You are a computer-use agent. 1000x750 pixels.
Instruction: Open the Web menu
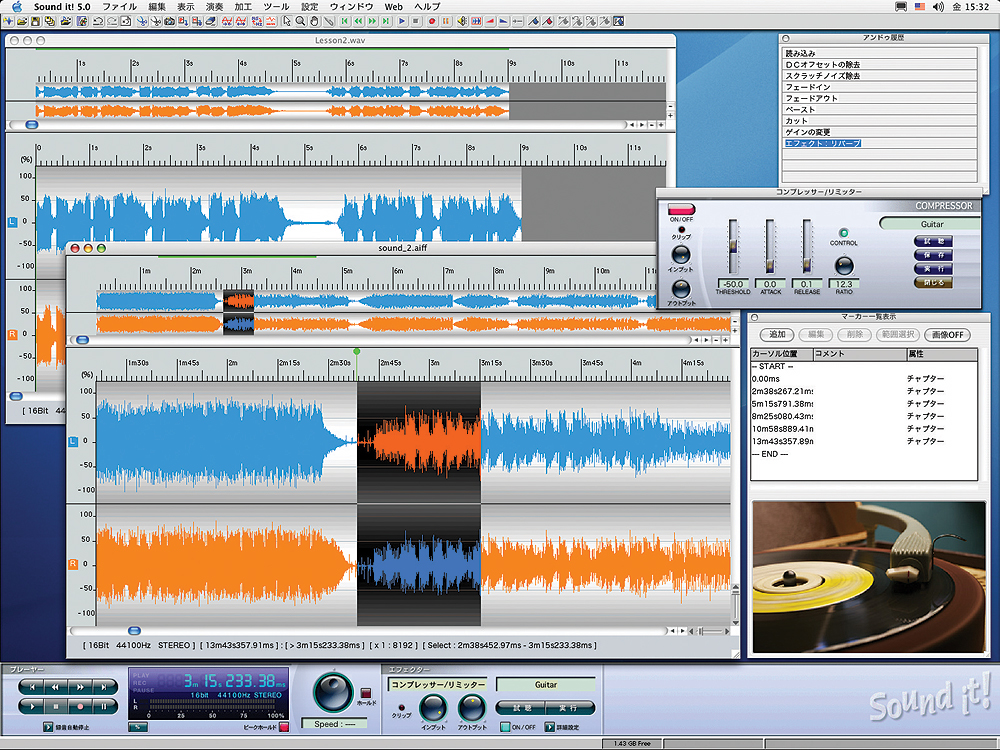point(393,6)
